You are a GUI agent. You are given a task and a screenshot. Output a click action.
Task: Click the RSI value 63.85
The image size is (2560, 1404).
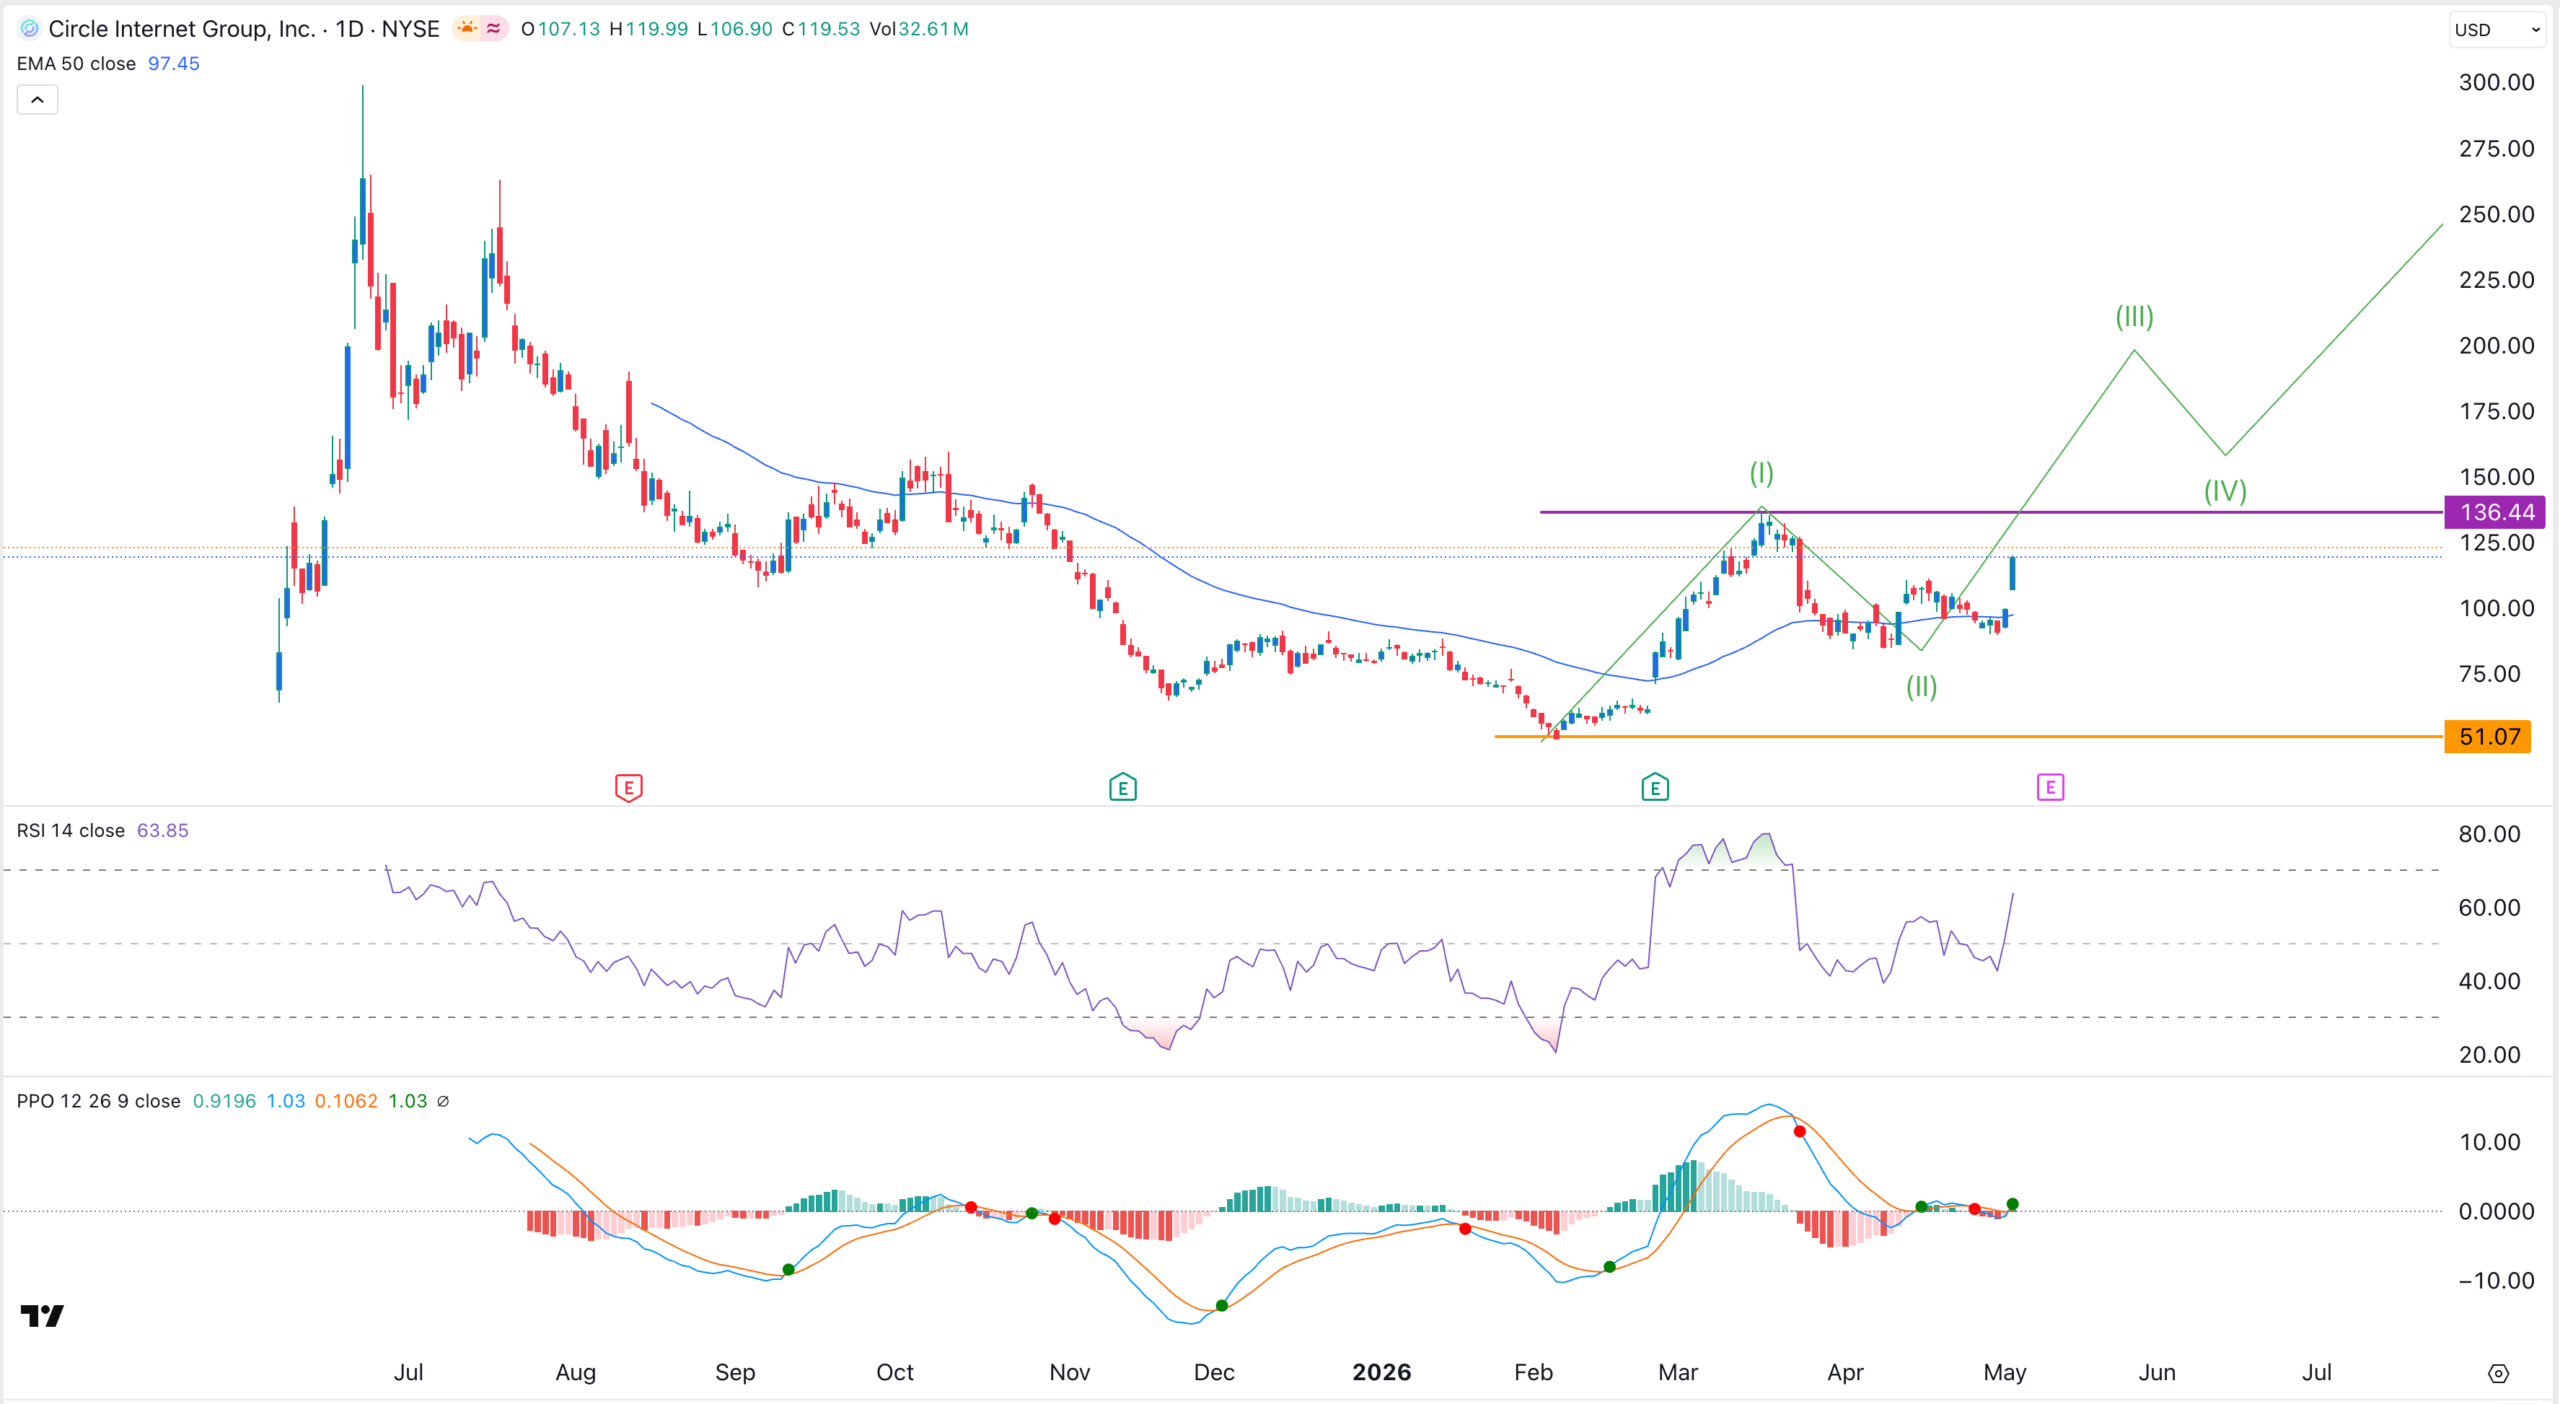tap(163, 831)
